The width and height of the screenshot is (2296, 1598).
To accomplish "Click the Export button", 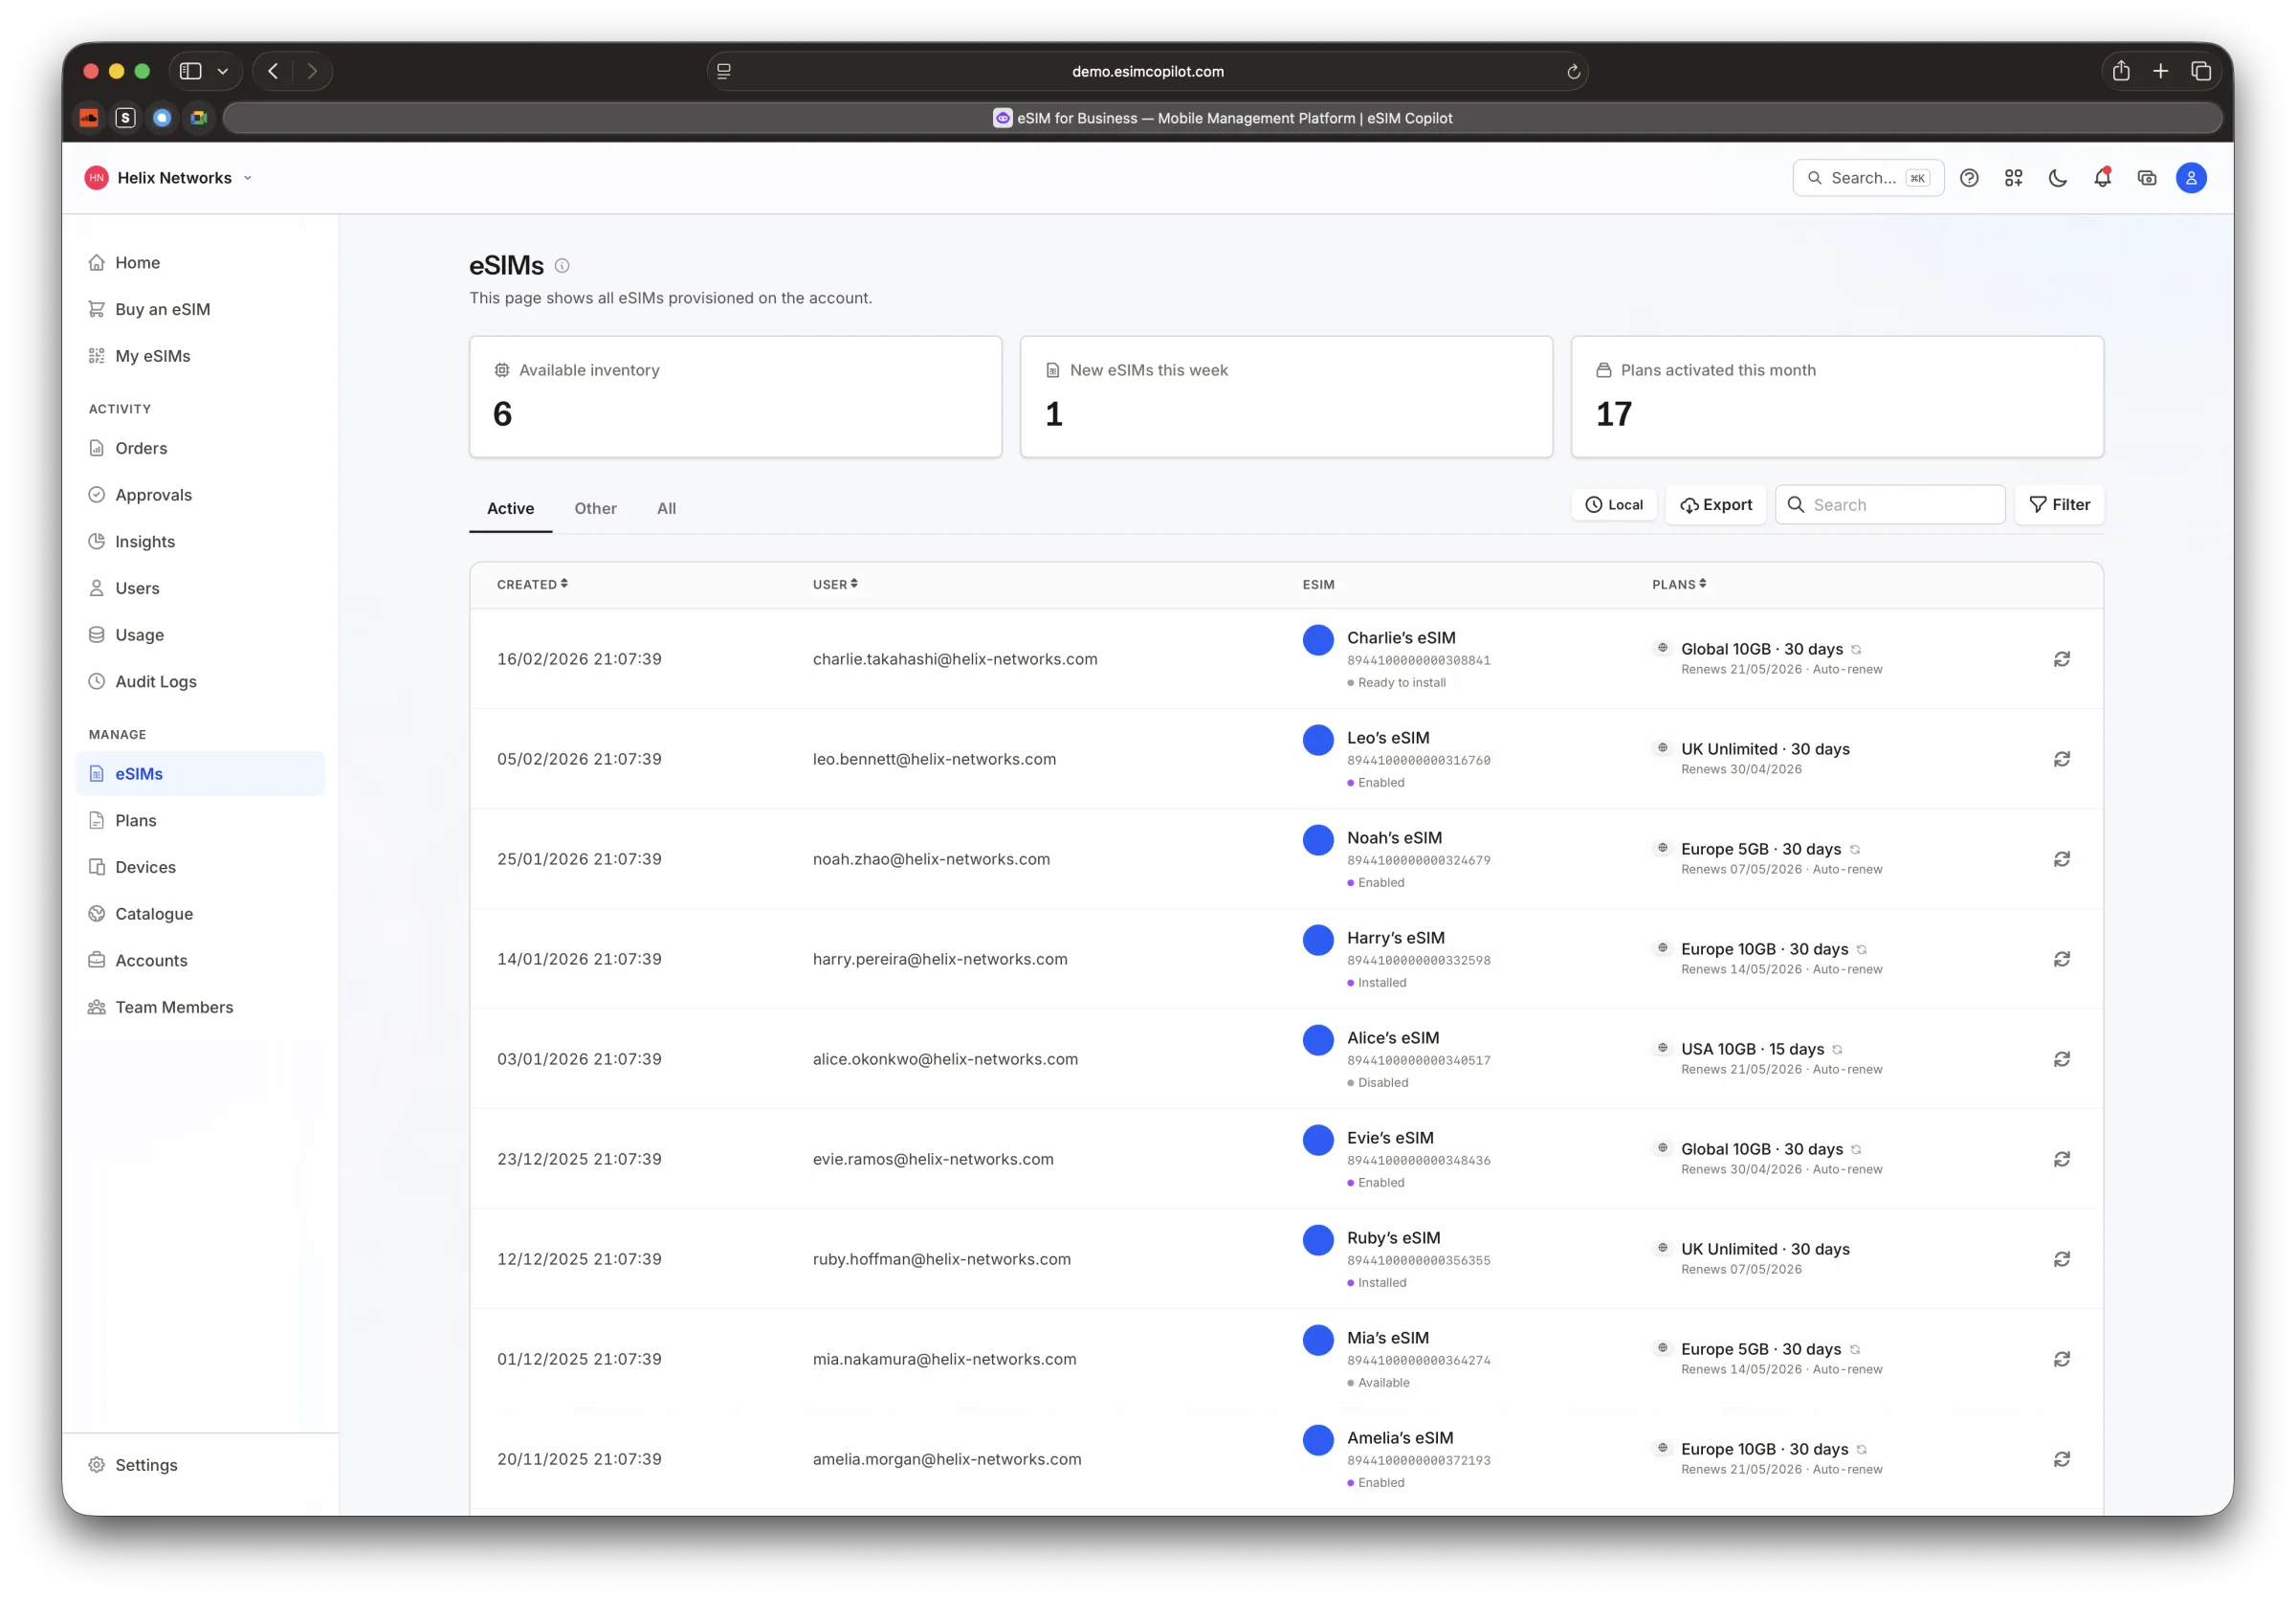I will pos(1715,505).
